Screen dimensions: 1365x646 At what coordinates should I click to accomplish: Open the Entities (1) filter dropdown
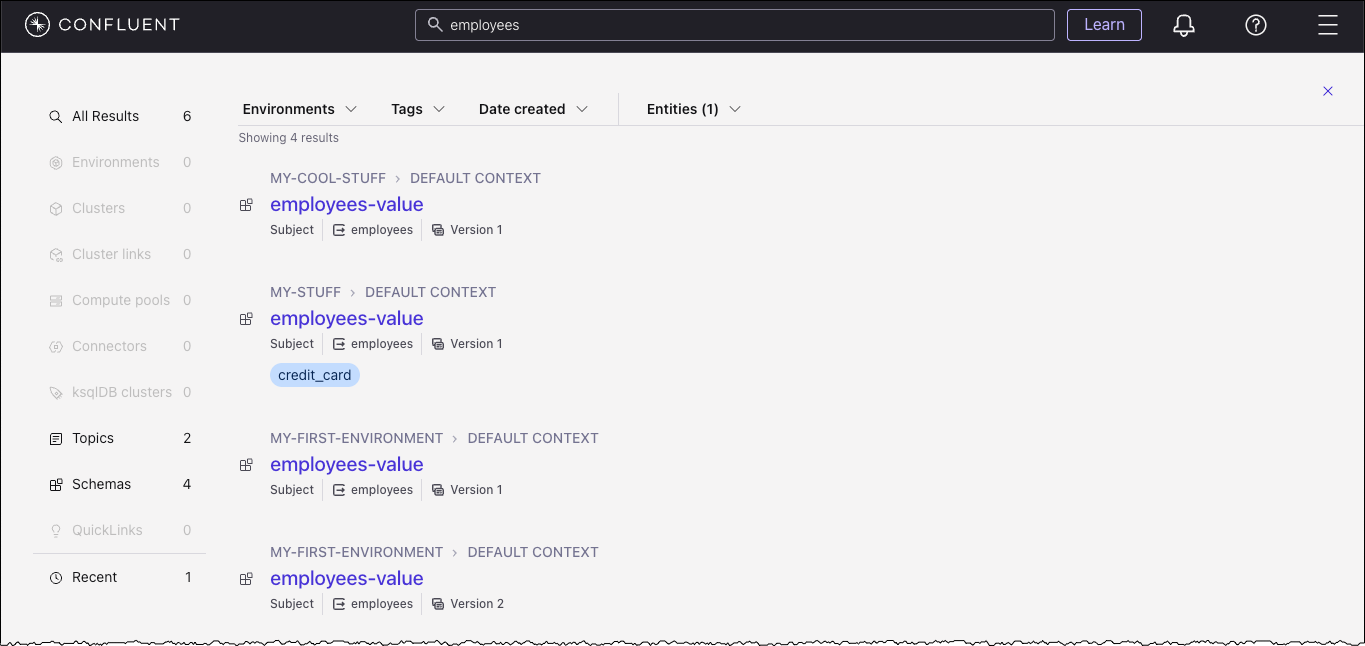coord(693,109)
